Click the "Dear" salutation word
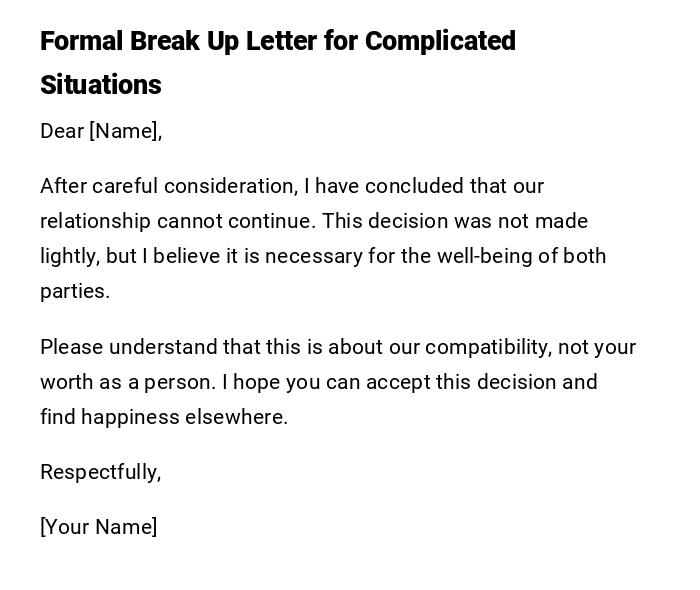This screenshot has height=590, width=700. (62, 131)
